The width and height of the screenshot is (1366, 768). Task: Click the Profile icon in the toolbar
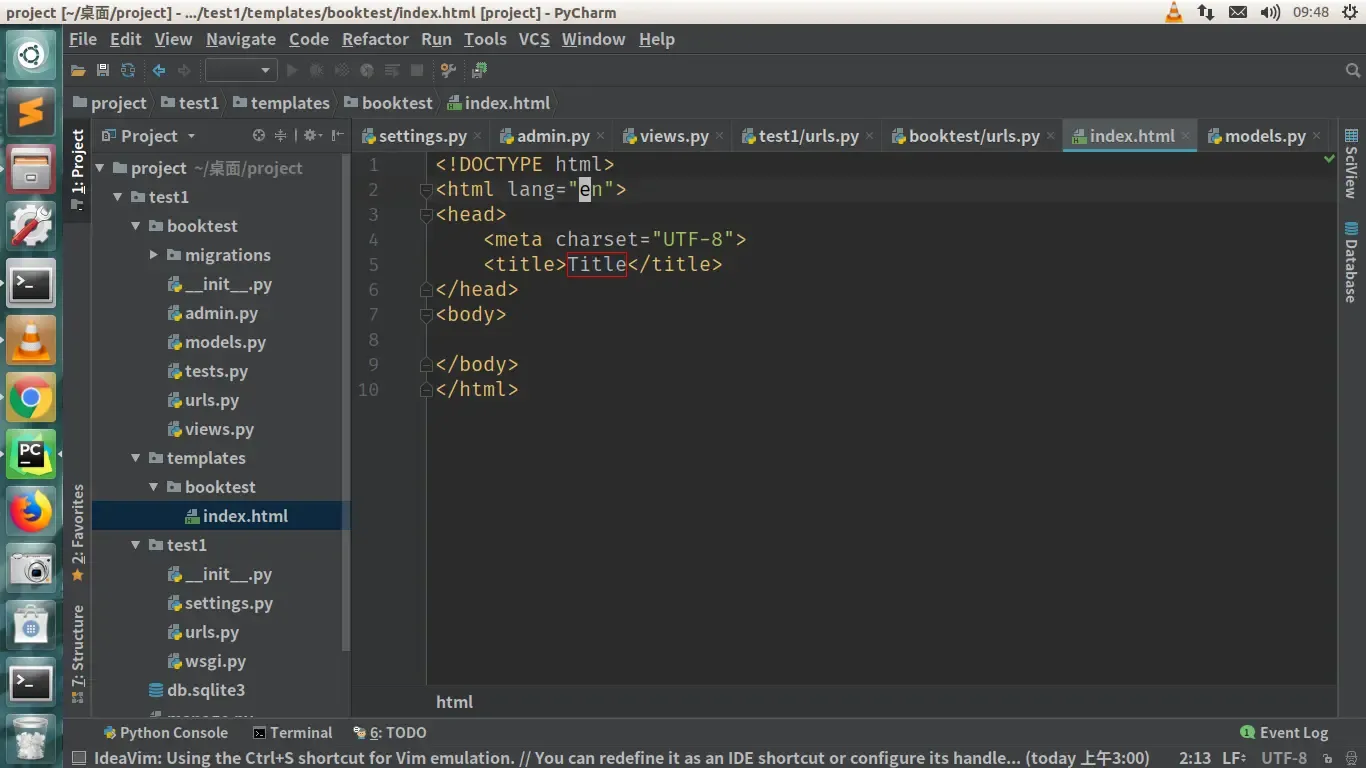click(x=367, y=71)
